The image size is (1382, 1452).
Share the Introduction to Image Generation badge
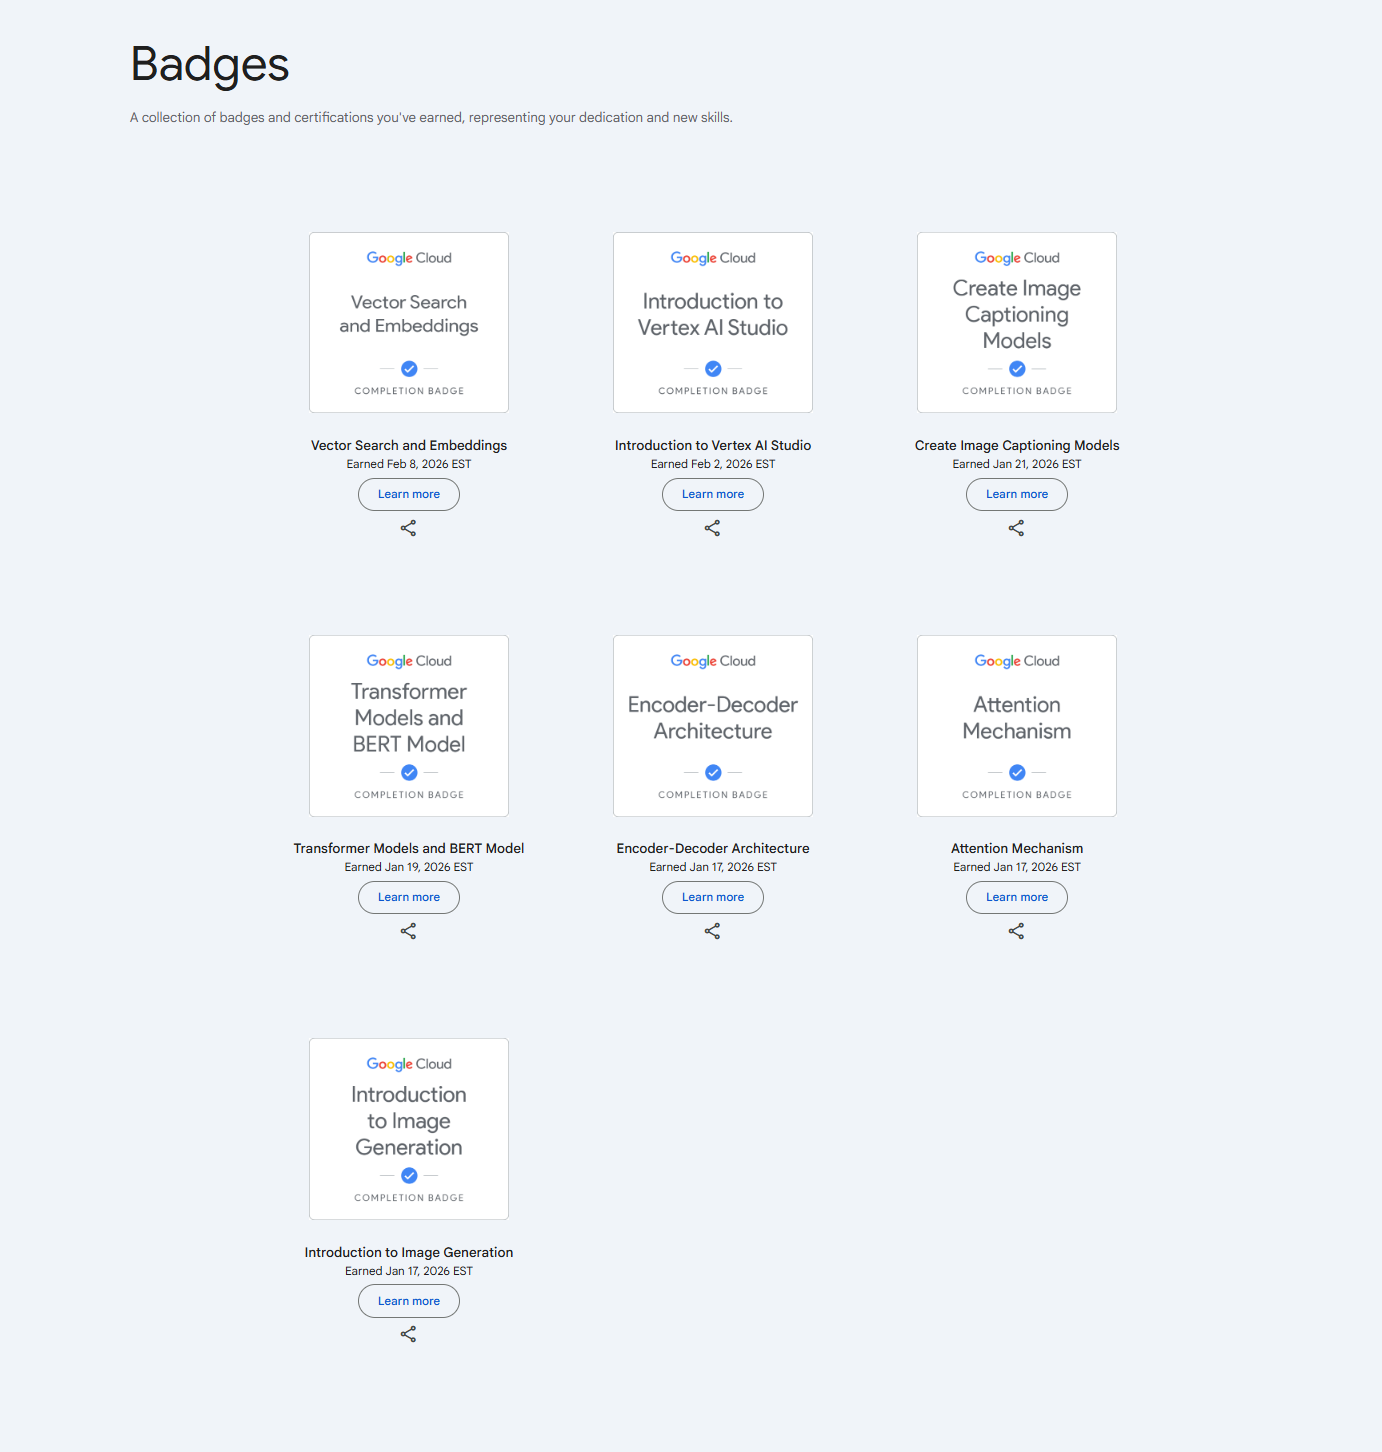(408, 1334)
